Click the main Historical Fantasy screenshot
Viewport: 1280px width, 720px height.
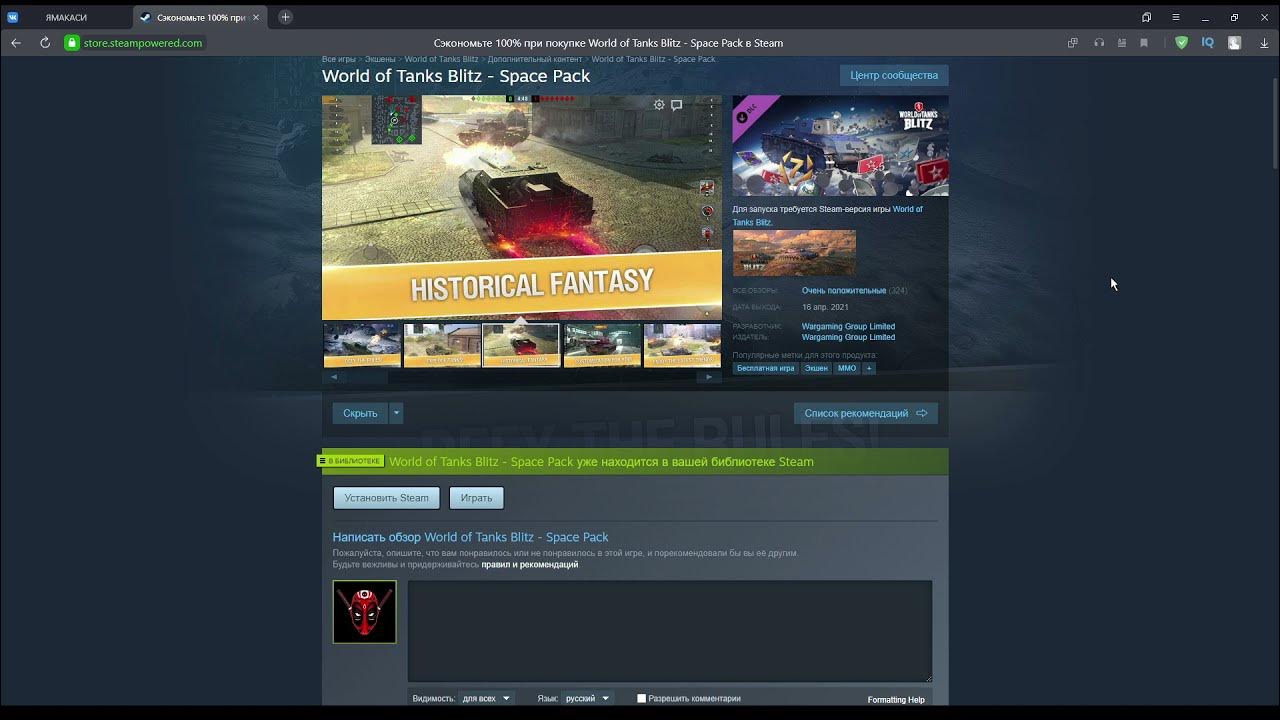[x=521, y=207]
